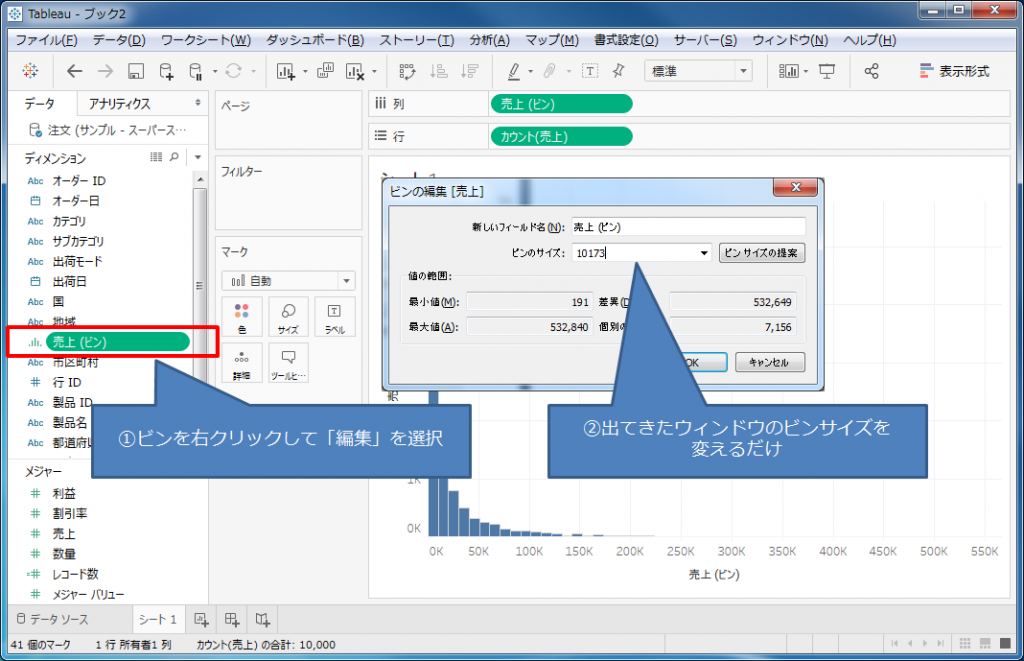
Task: Open the Label (ラベル) mark card
Action: click(x=334, y=316)
